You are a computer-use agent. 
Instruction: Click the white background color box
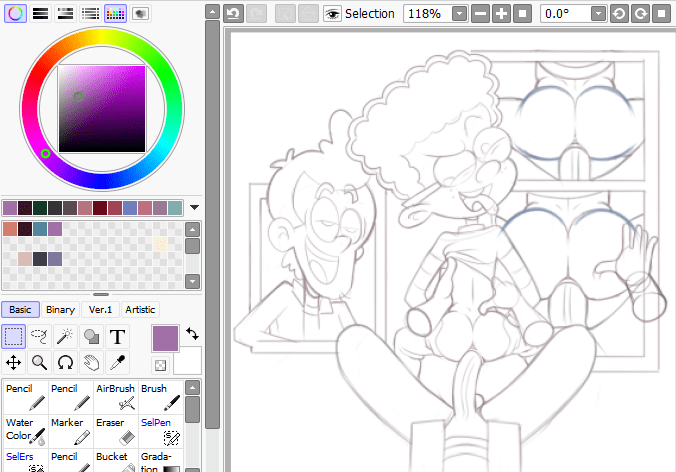[x=190, y=362]
